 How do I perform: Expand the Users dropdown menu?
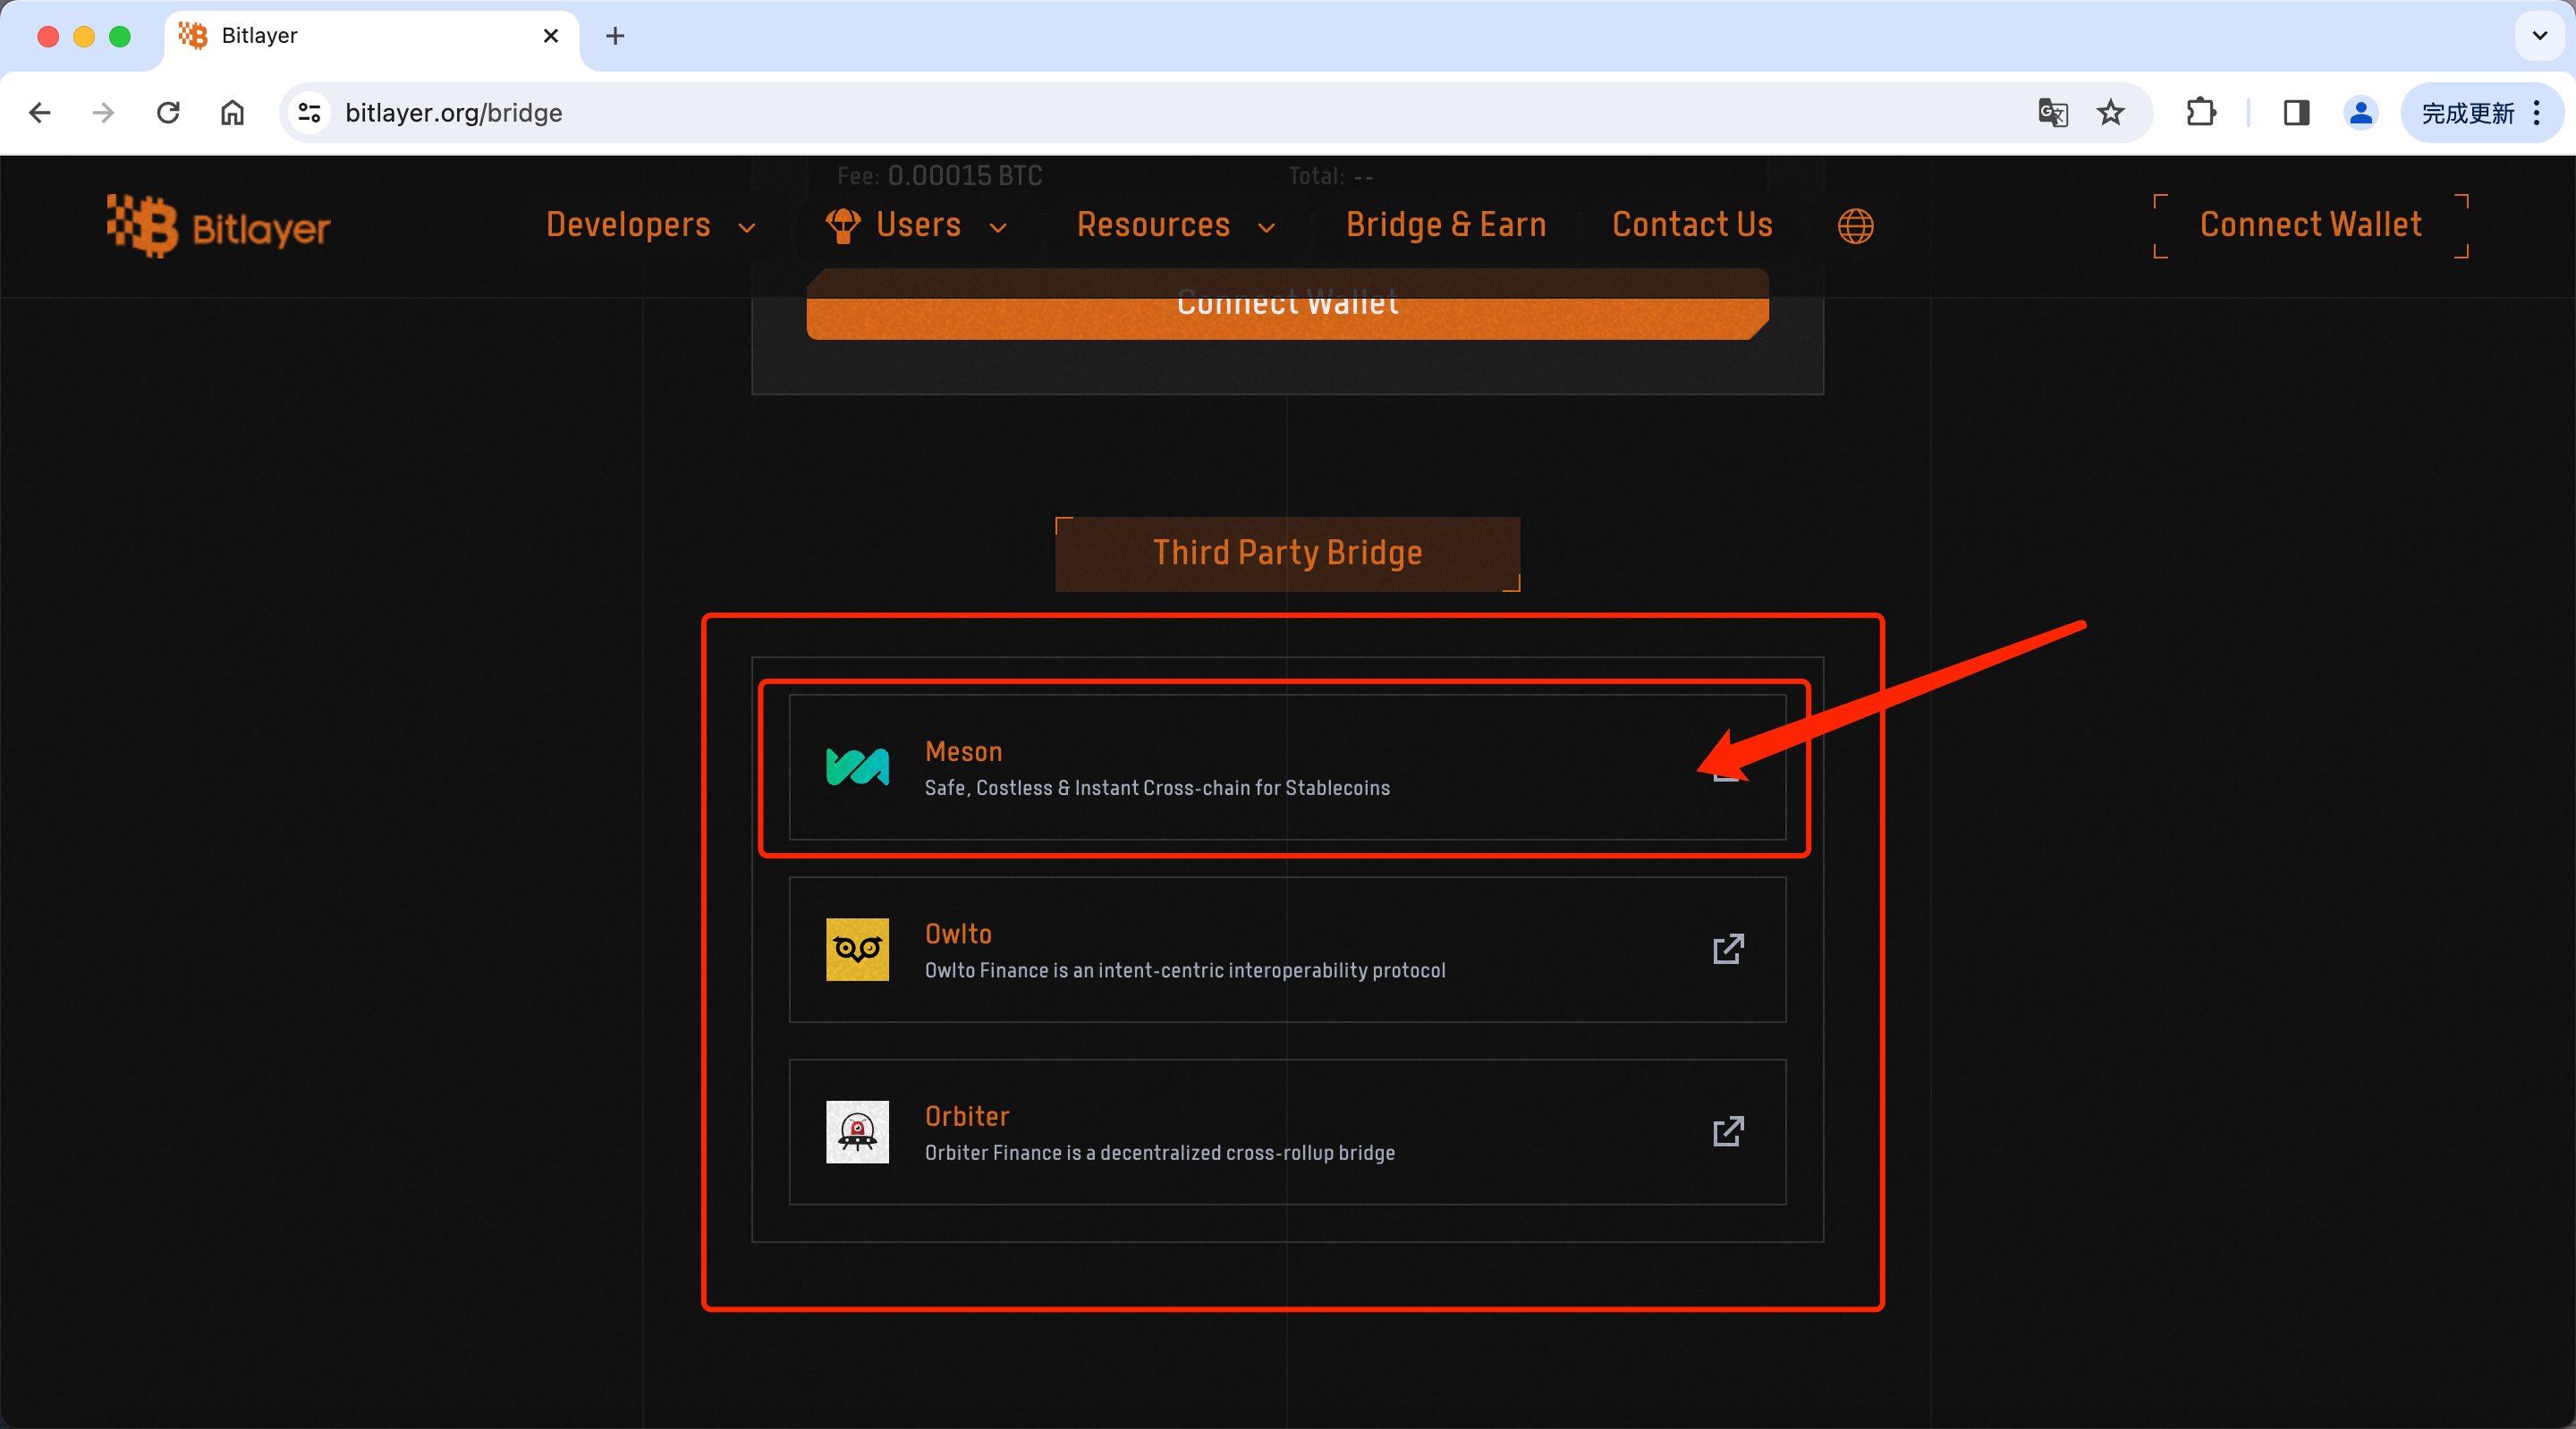(x=917, y=225)
